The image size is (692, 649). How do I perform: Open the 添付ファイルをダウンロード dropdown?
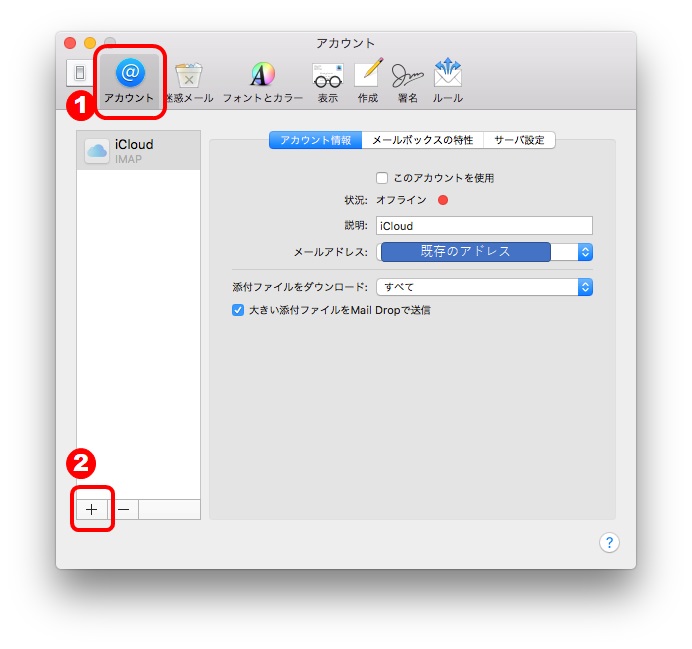point(484,287)
